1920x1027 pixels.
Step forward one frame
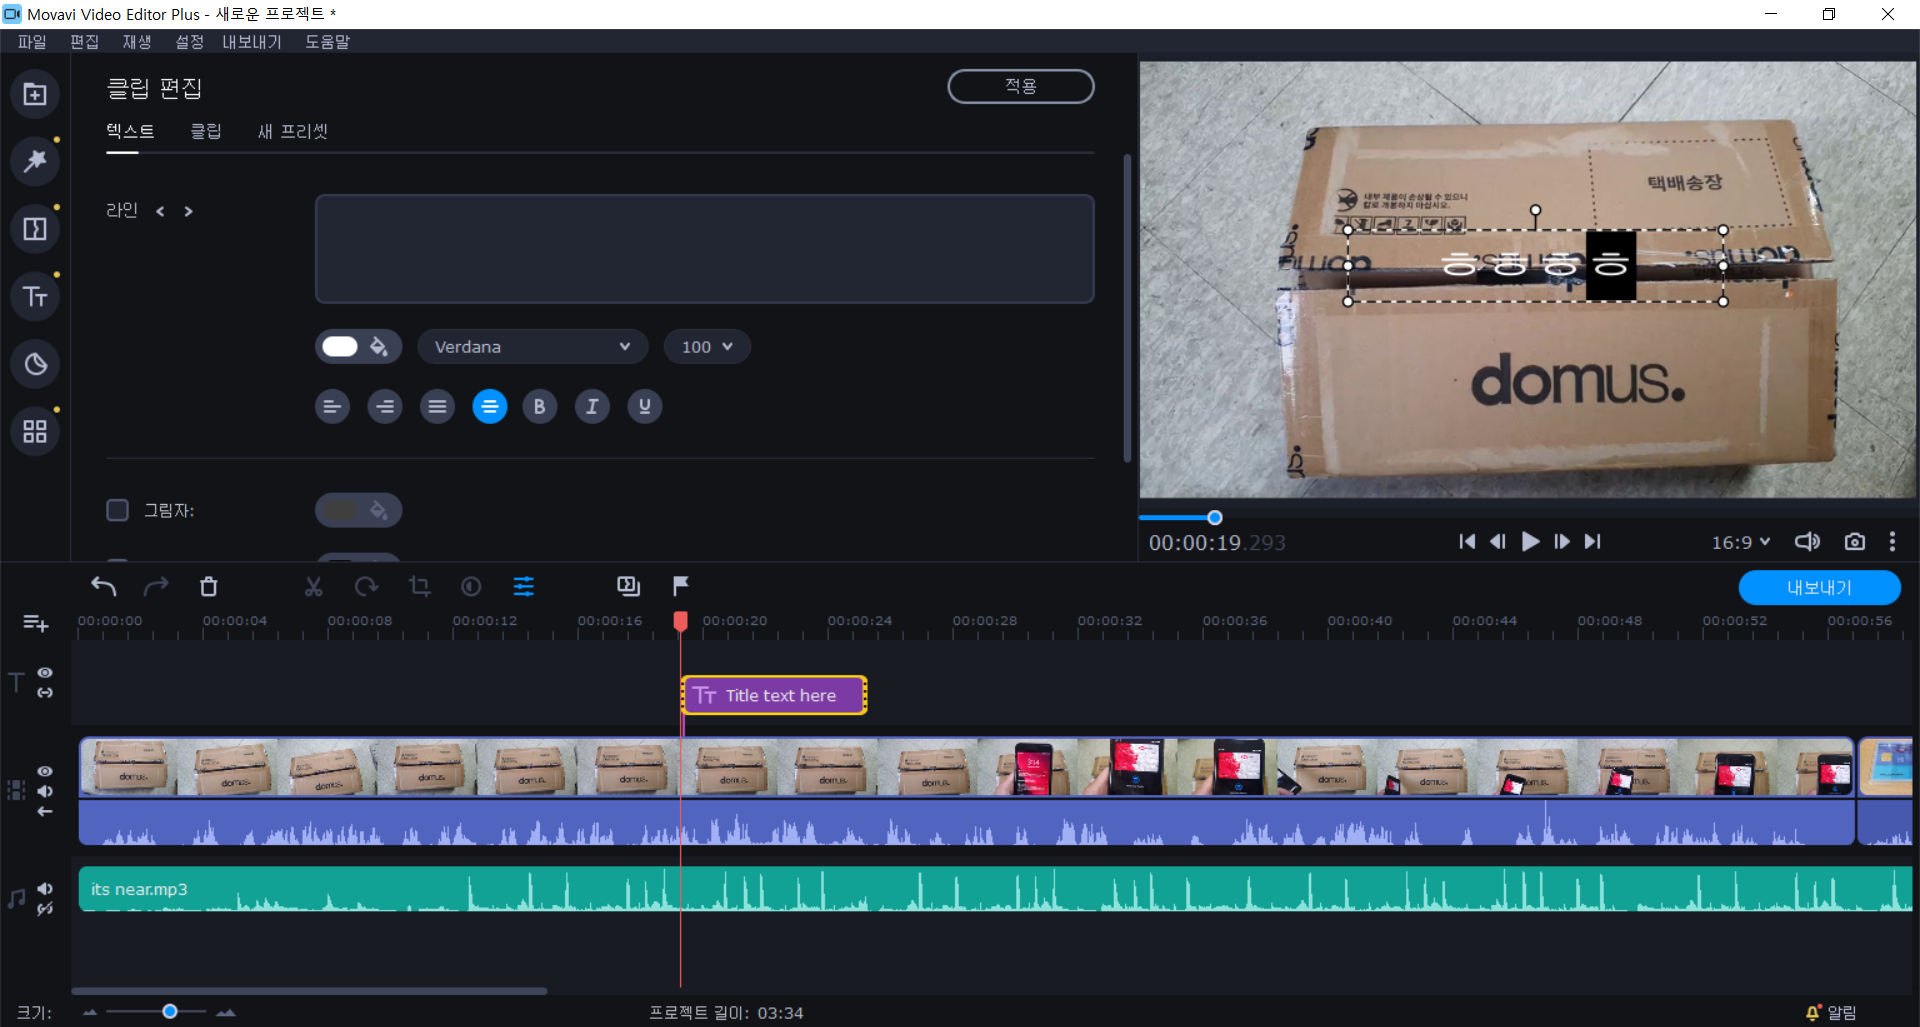pyautogui.click(x=1562, y=541)
